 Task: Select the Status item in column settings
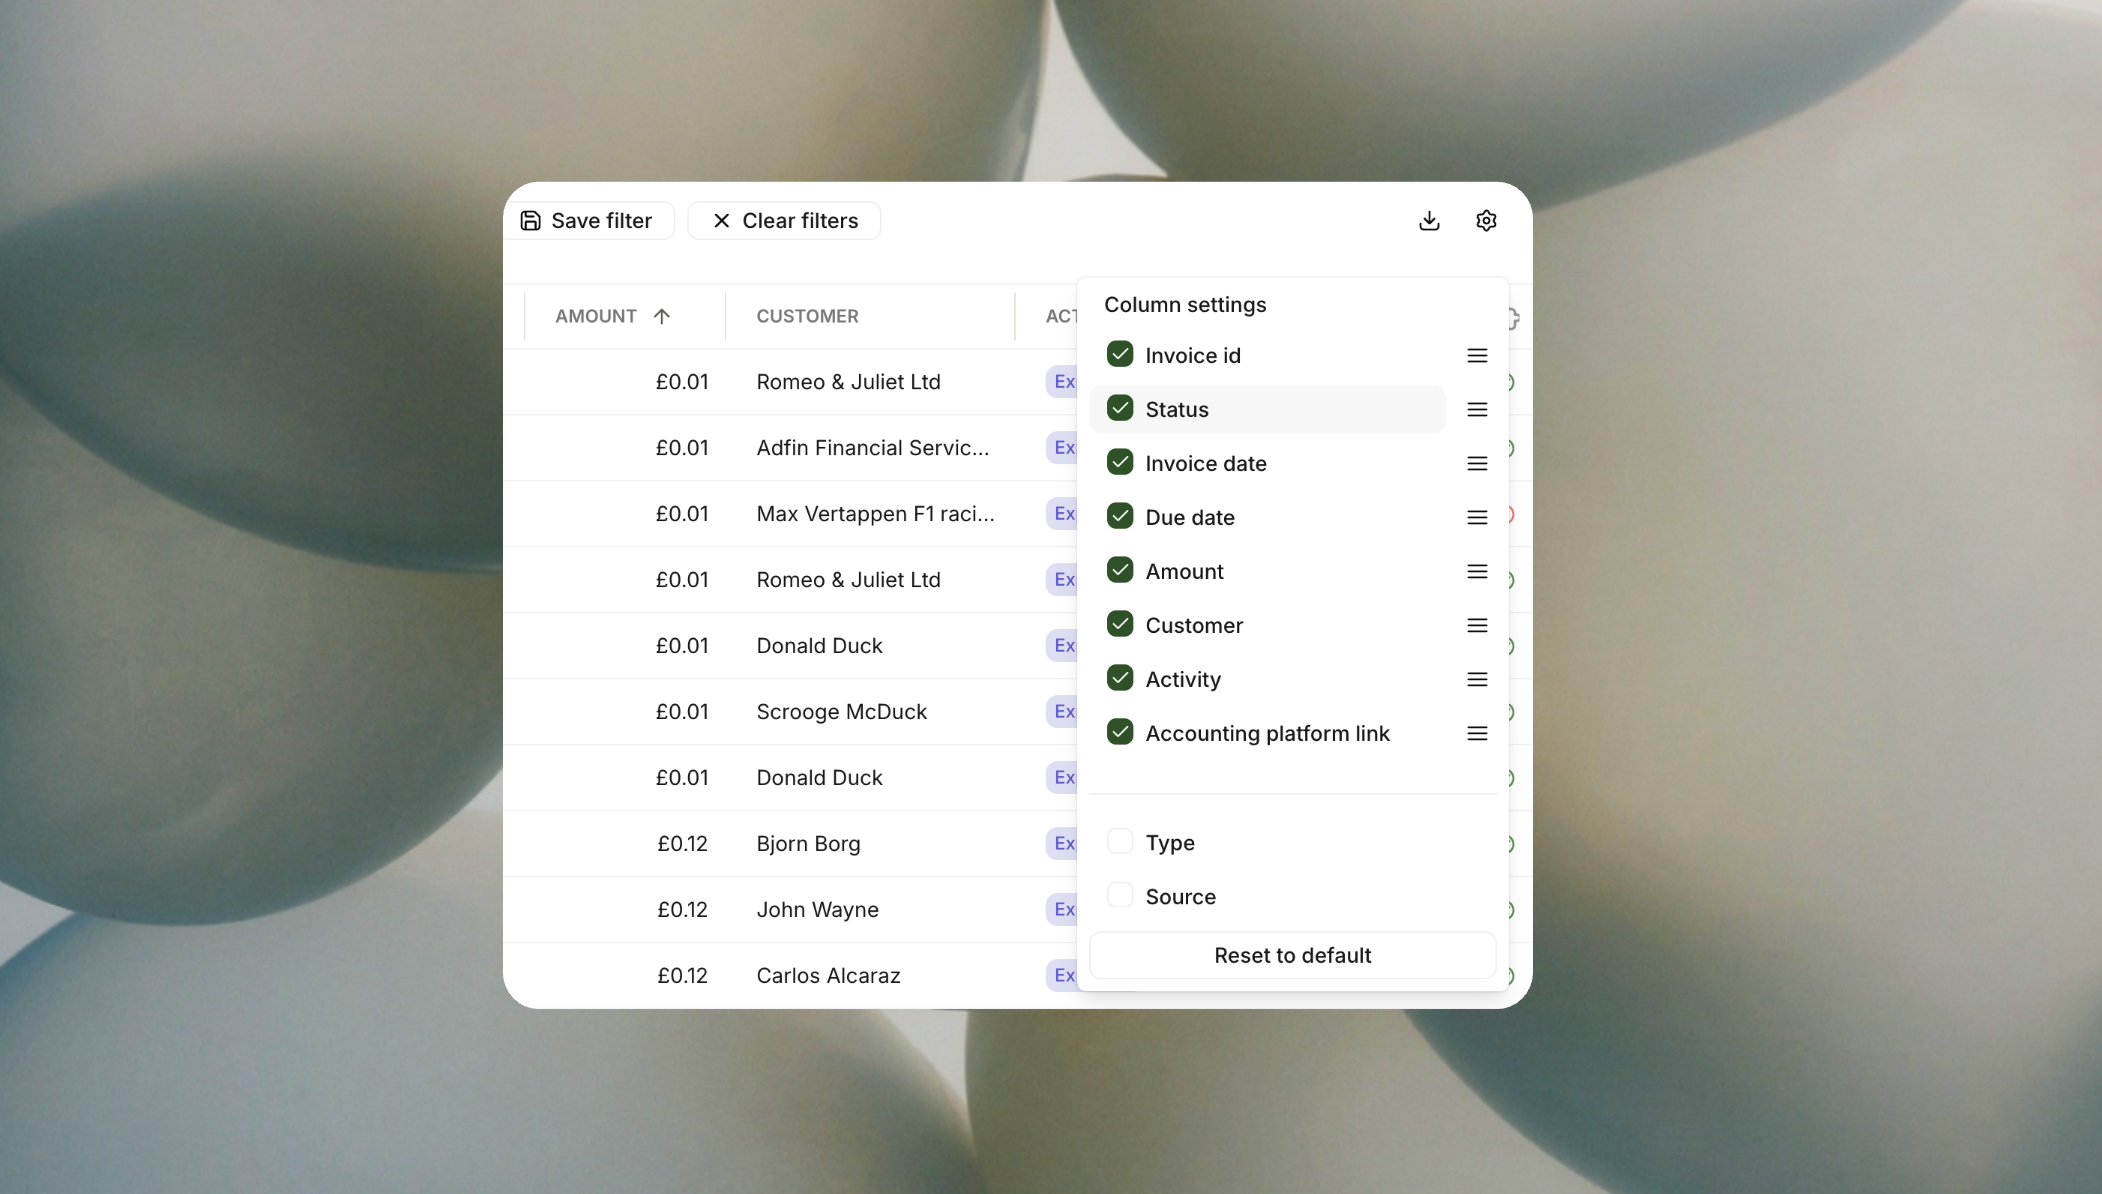coord(1176,410)
